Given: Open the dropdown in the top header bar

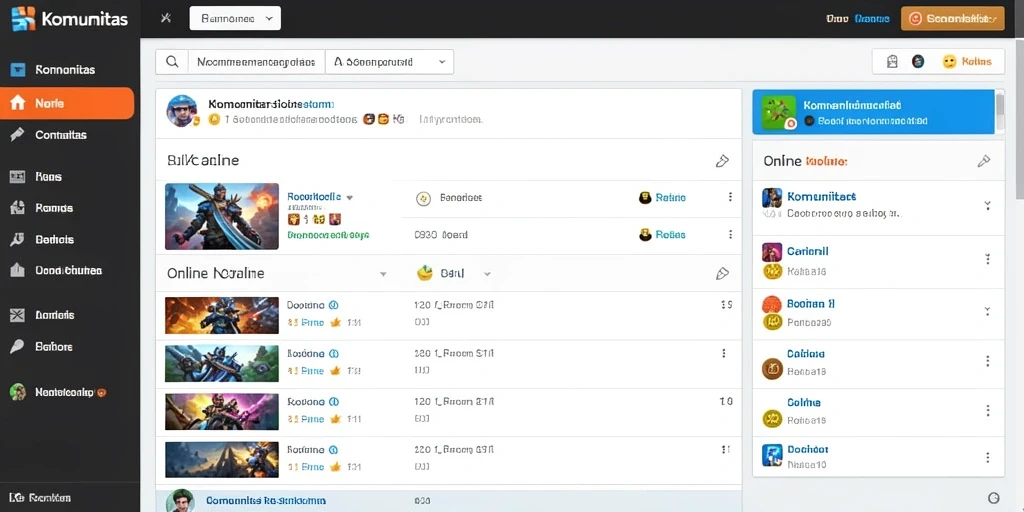Looking at the screenshot, I should pos(235,19).
